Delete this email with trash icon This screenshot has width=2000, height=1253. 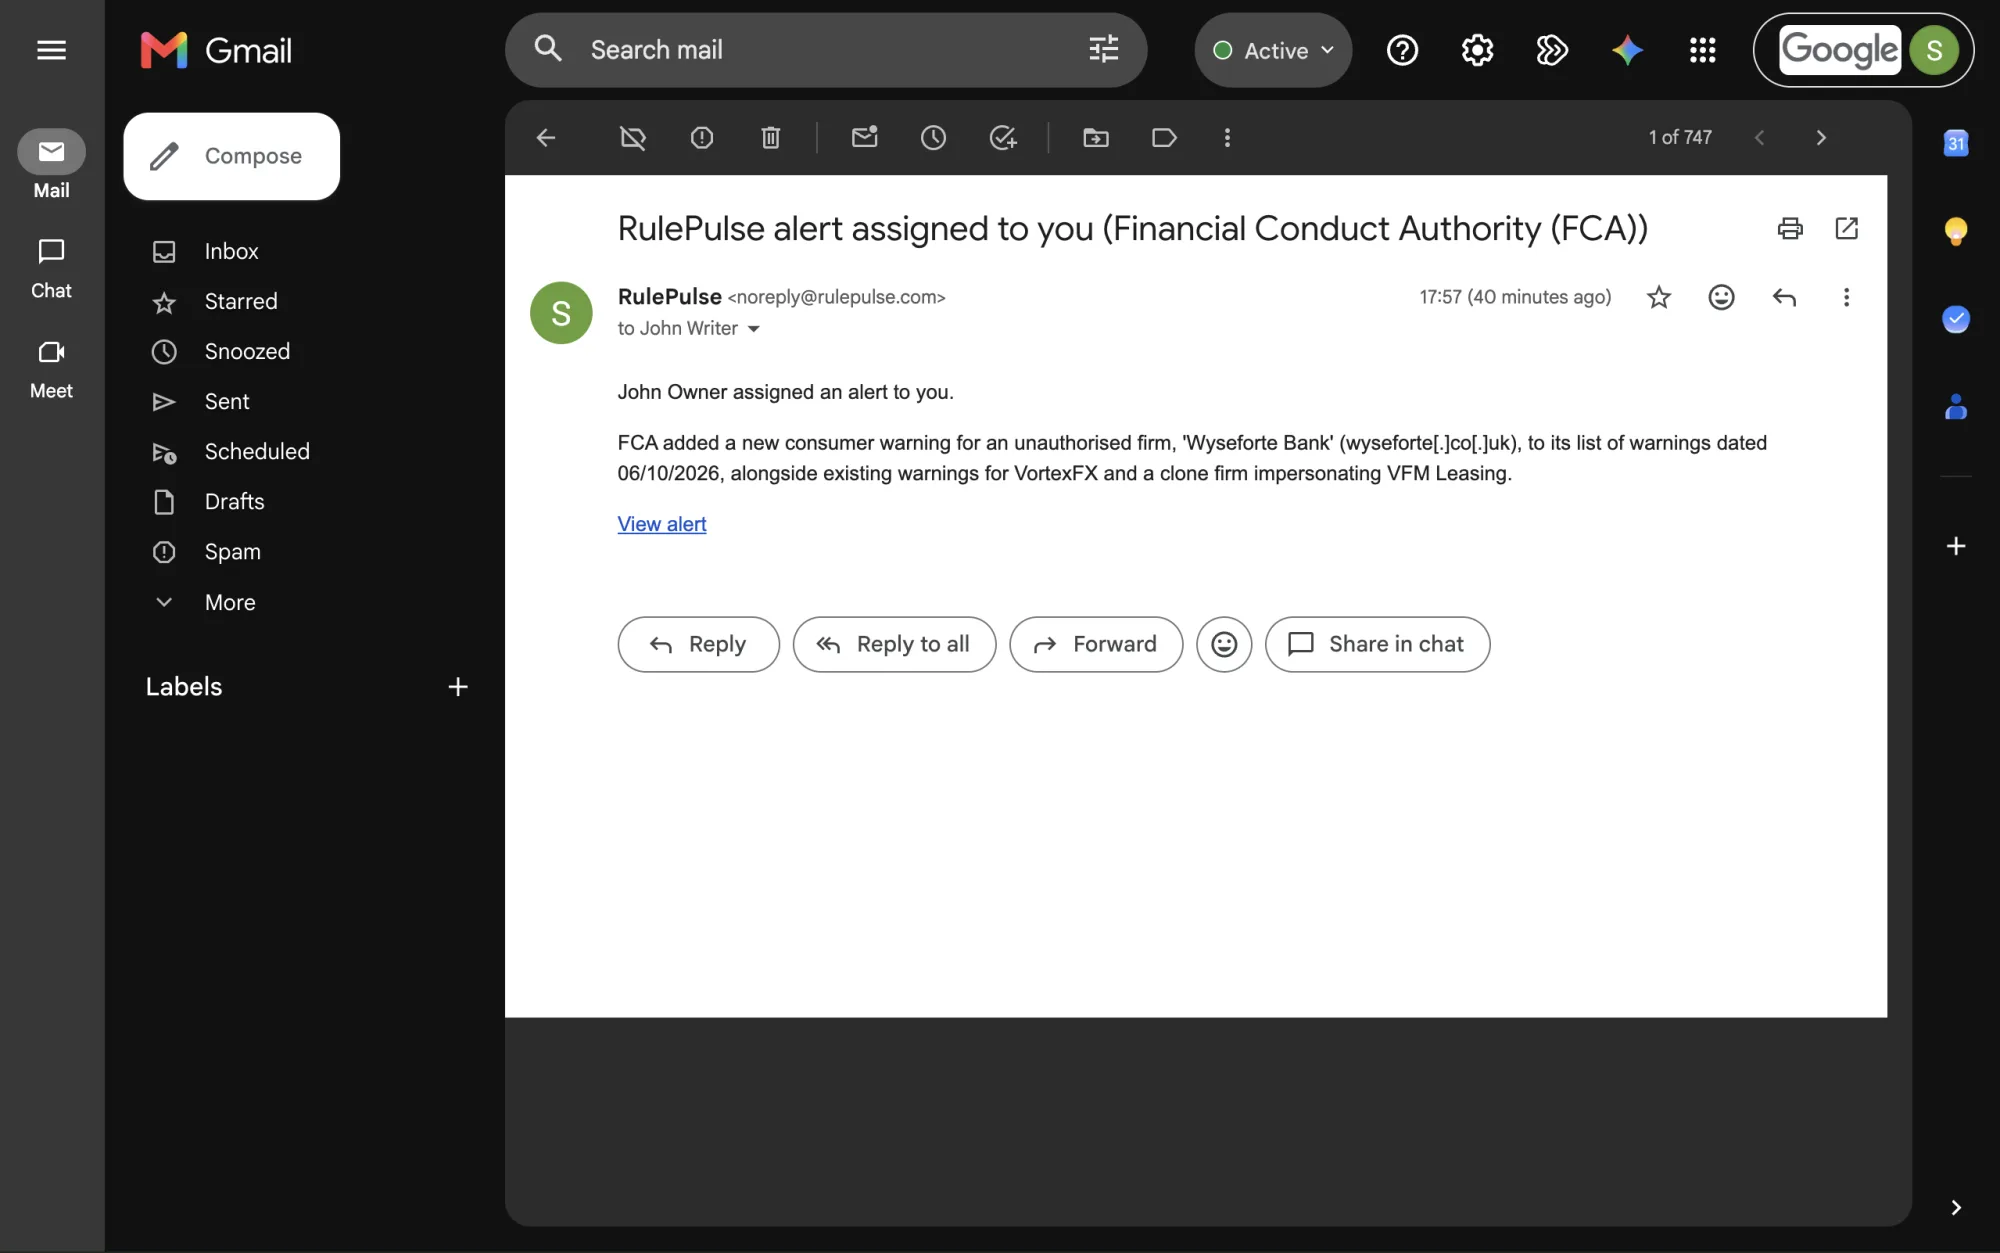(770, 138)
